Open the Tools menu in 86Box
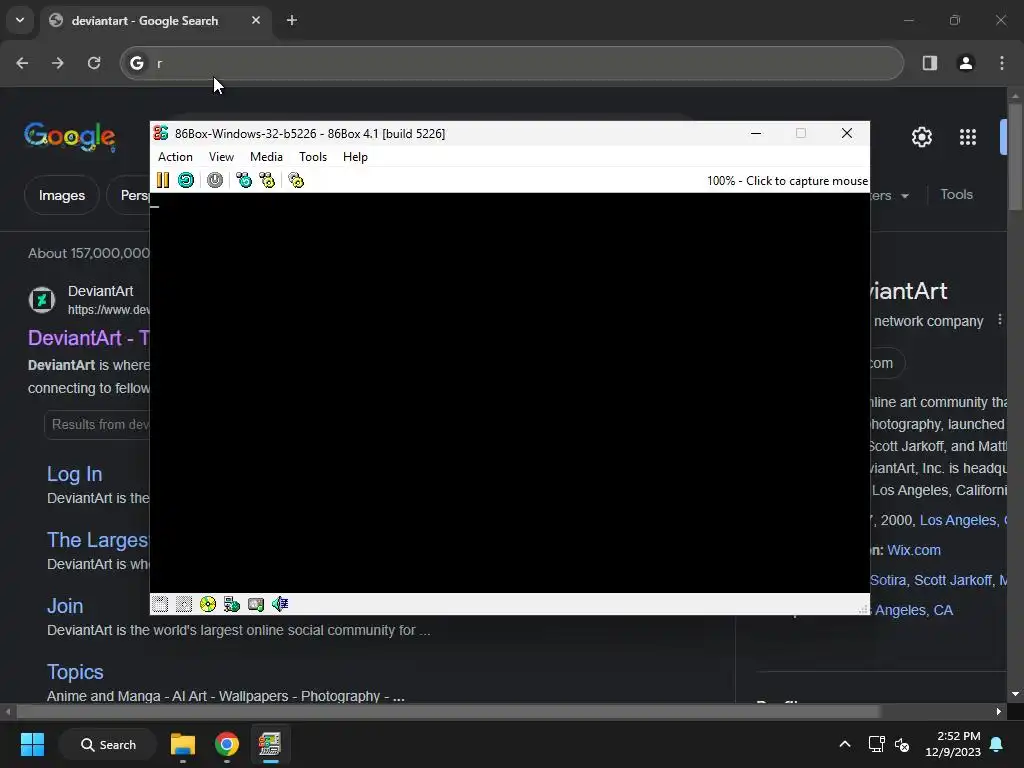Viewport: 1024px width, 768px height. coord(313,157)
